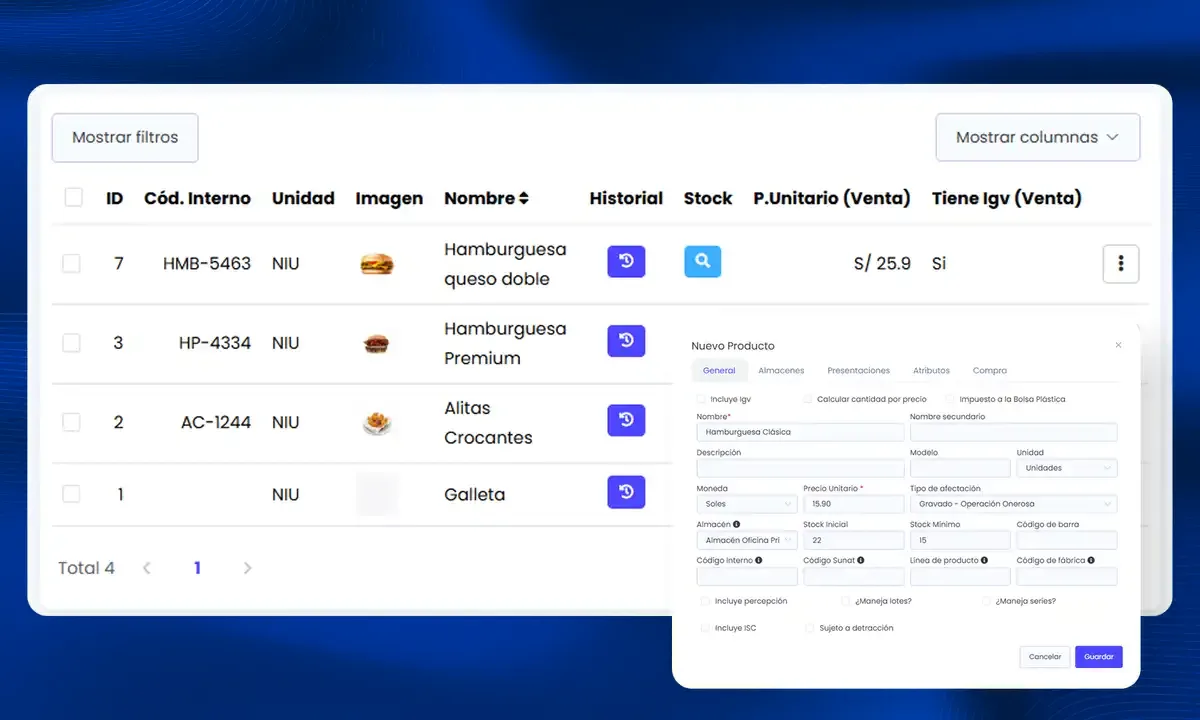1200x720 pixels.
Task: Open the Almacén dropdown
Action: tap(747, 540)
